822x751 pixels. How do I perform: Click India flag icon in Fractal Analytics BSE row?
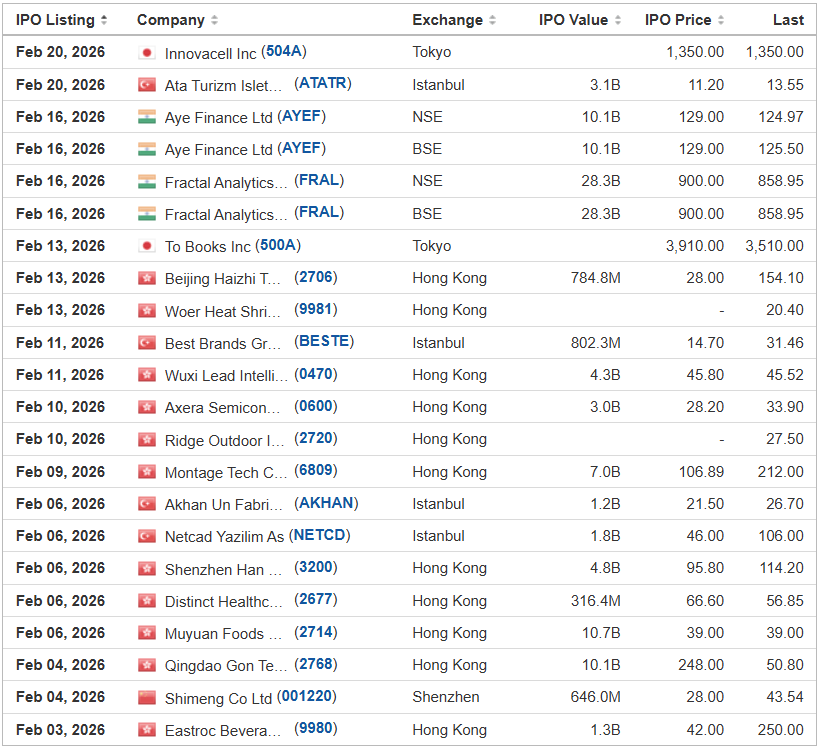pyautogui.click(x=147, y=214)
